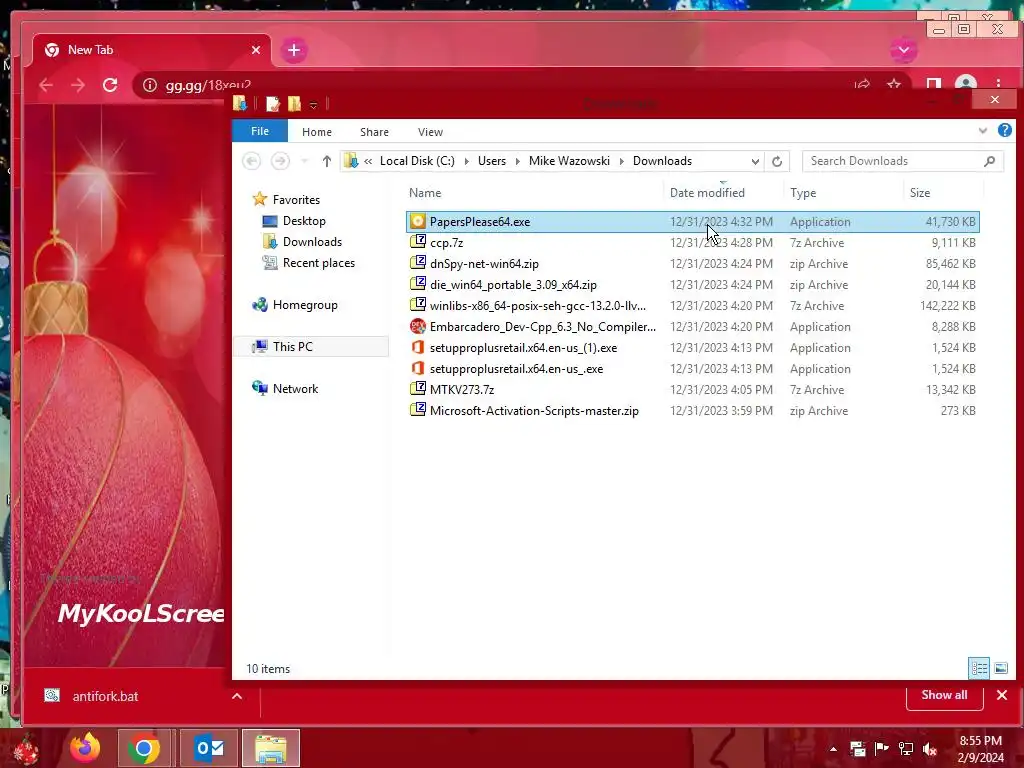Open the Share ribbon tab
This screenshot has height=768, width=1024.
click(x=374, y=132)
